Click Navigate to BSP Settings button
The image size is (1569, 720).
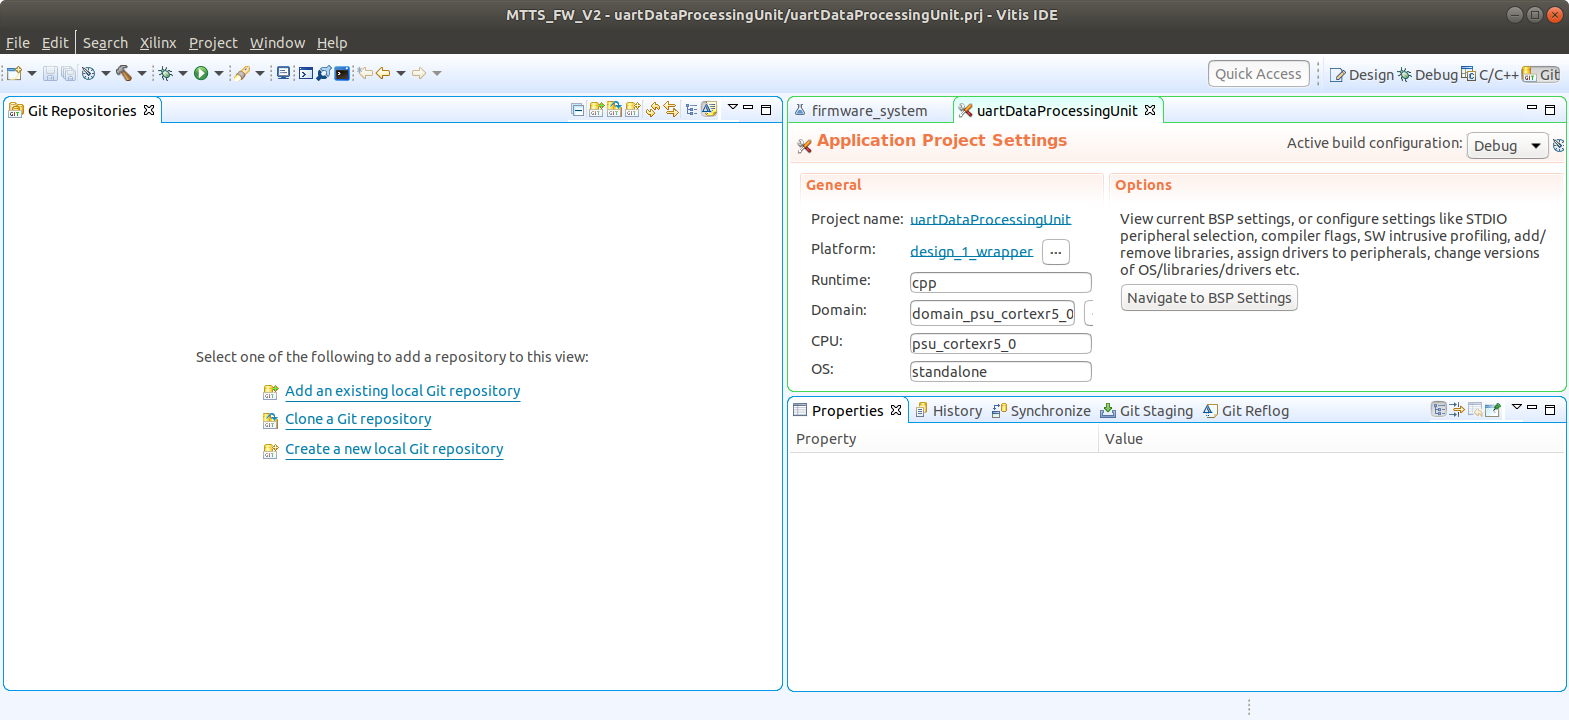pos(1209,298)
